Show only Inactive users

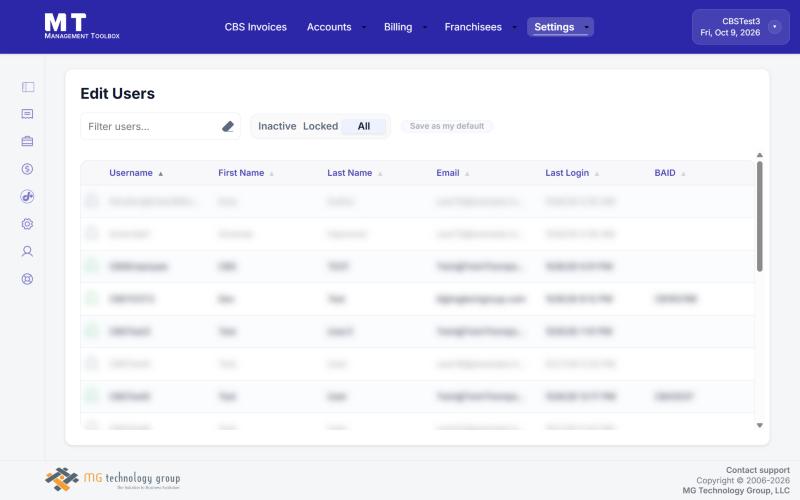[x=277, y=126]
